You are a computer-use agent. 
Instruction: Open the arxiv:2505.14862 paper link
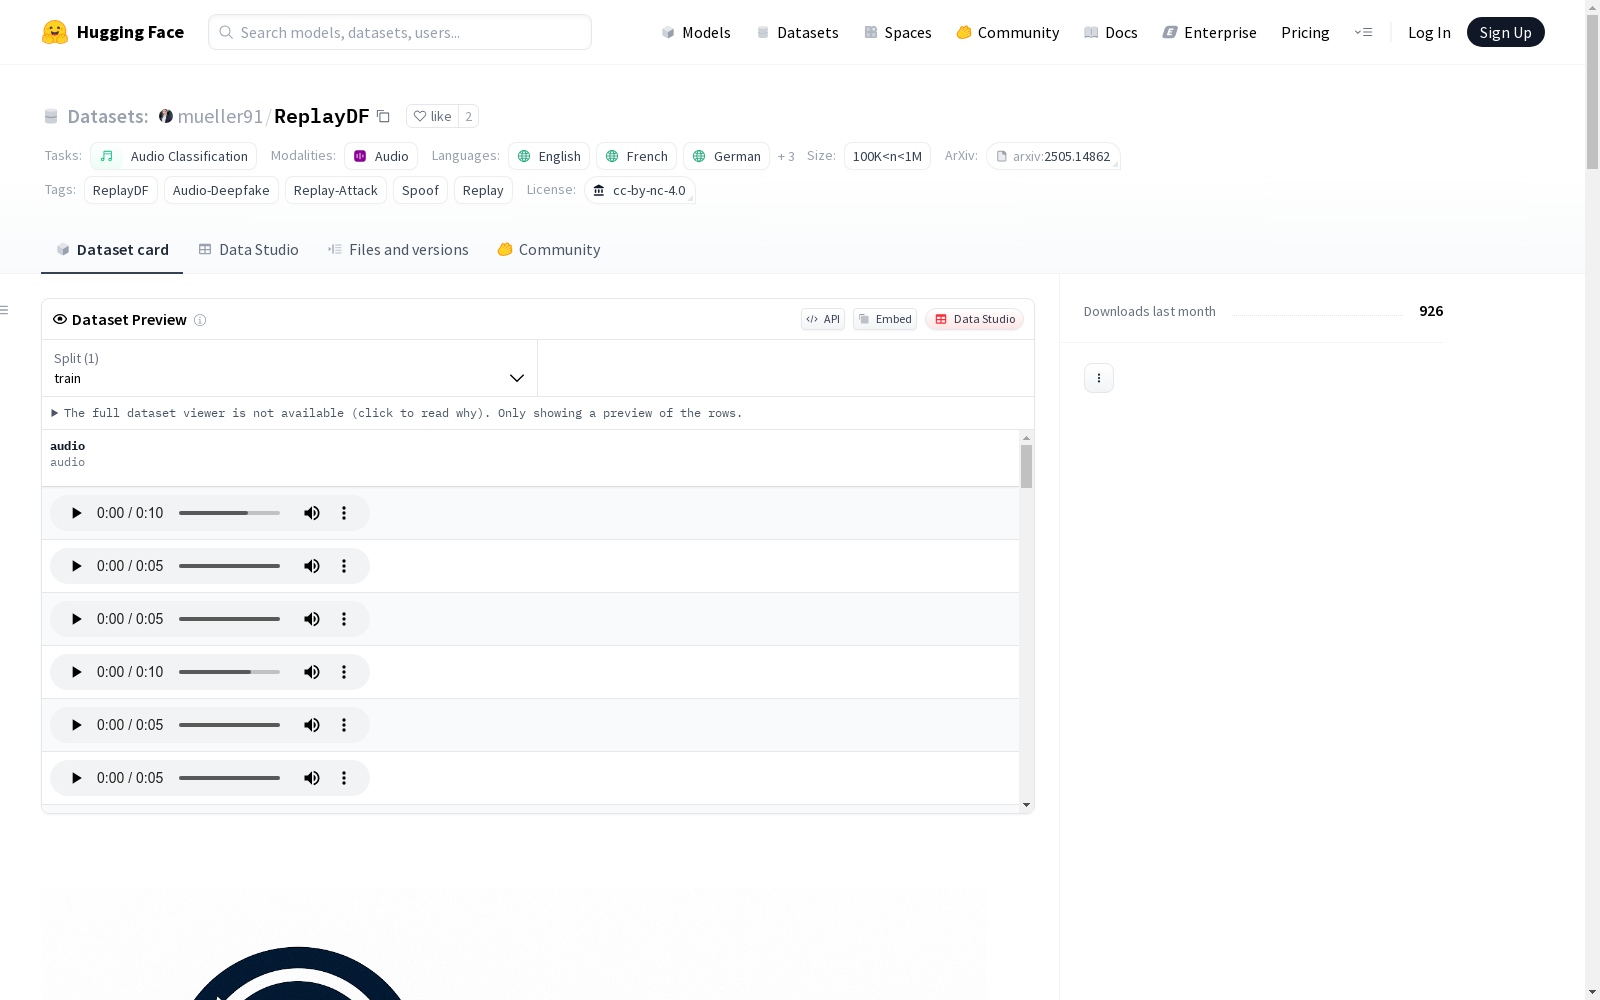pos(1053,156)
